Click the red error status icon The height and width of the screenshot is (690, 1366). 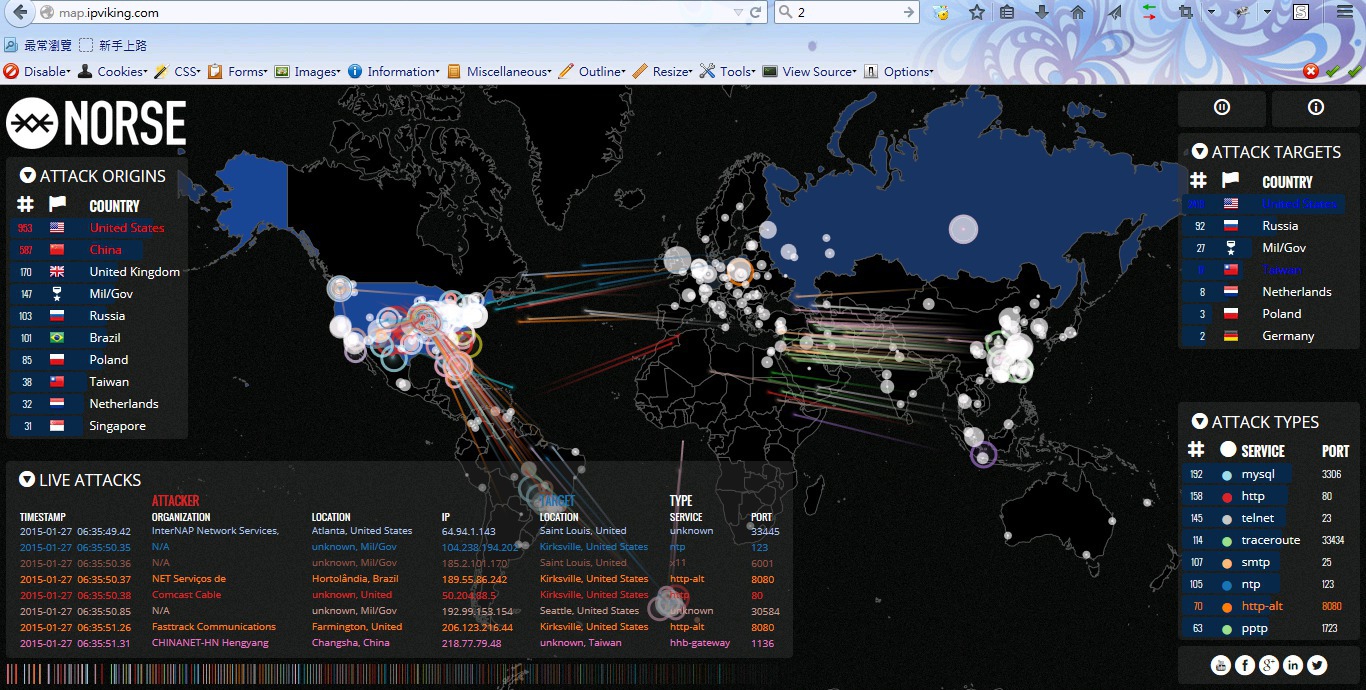click(x=1311, y=72)
